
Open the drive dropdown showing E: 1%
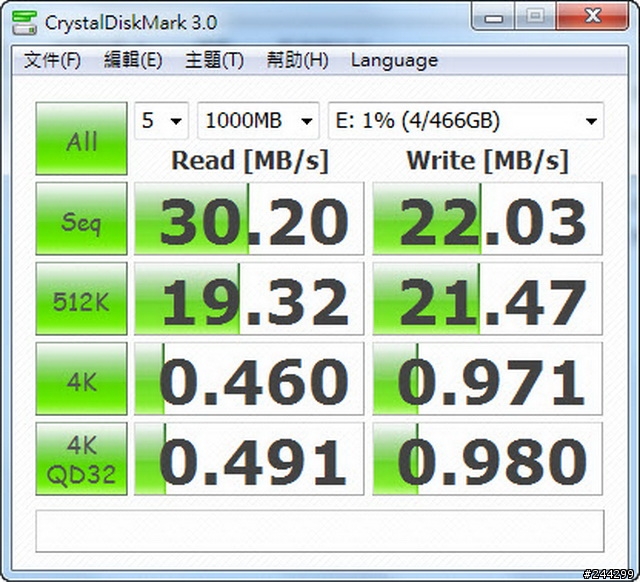click(466, 121)
